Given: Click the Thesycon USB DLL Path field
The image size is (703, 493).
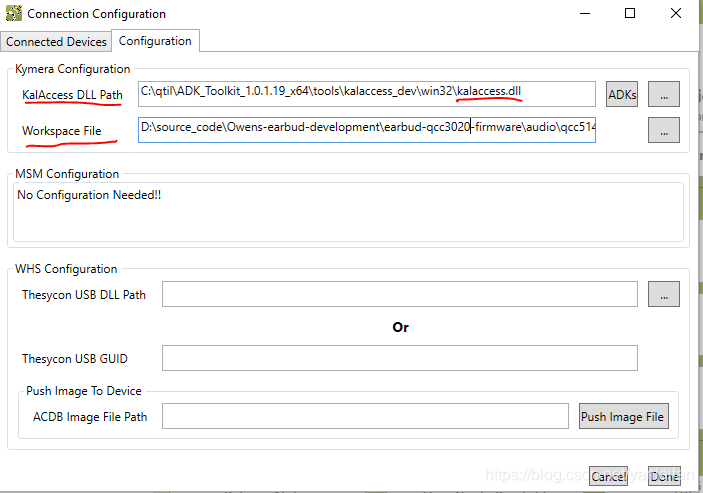Looking at the screenshot, I should (400, 294).
